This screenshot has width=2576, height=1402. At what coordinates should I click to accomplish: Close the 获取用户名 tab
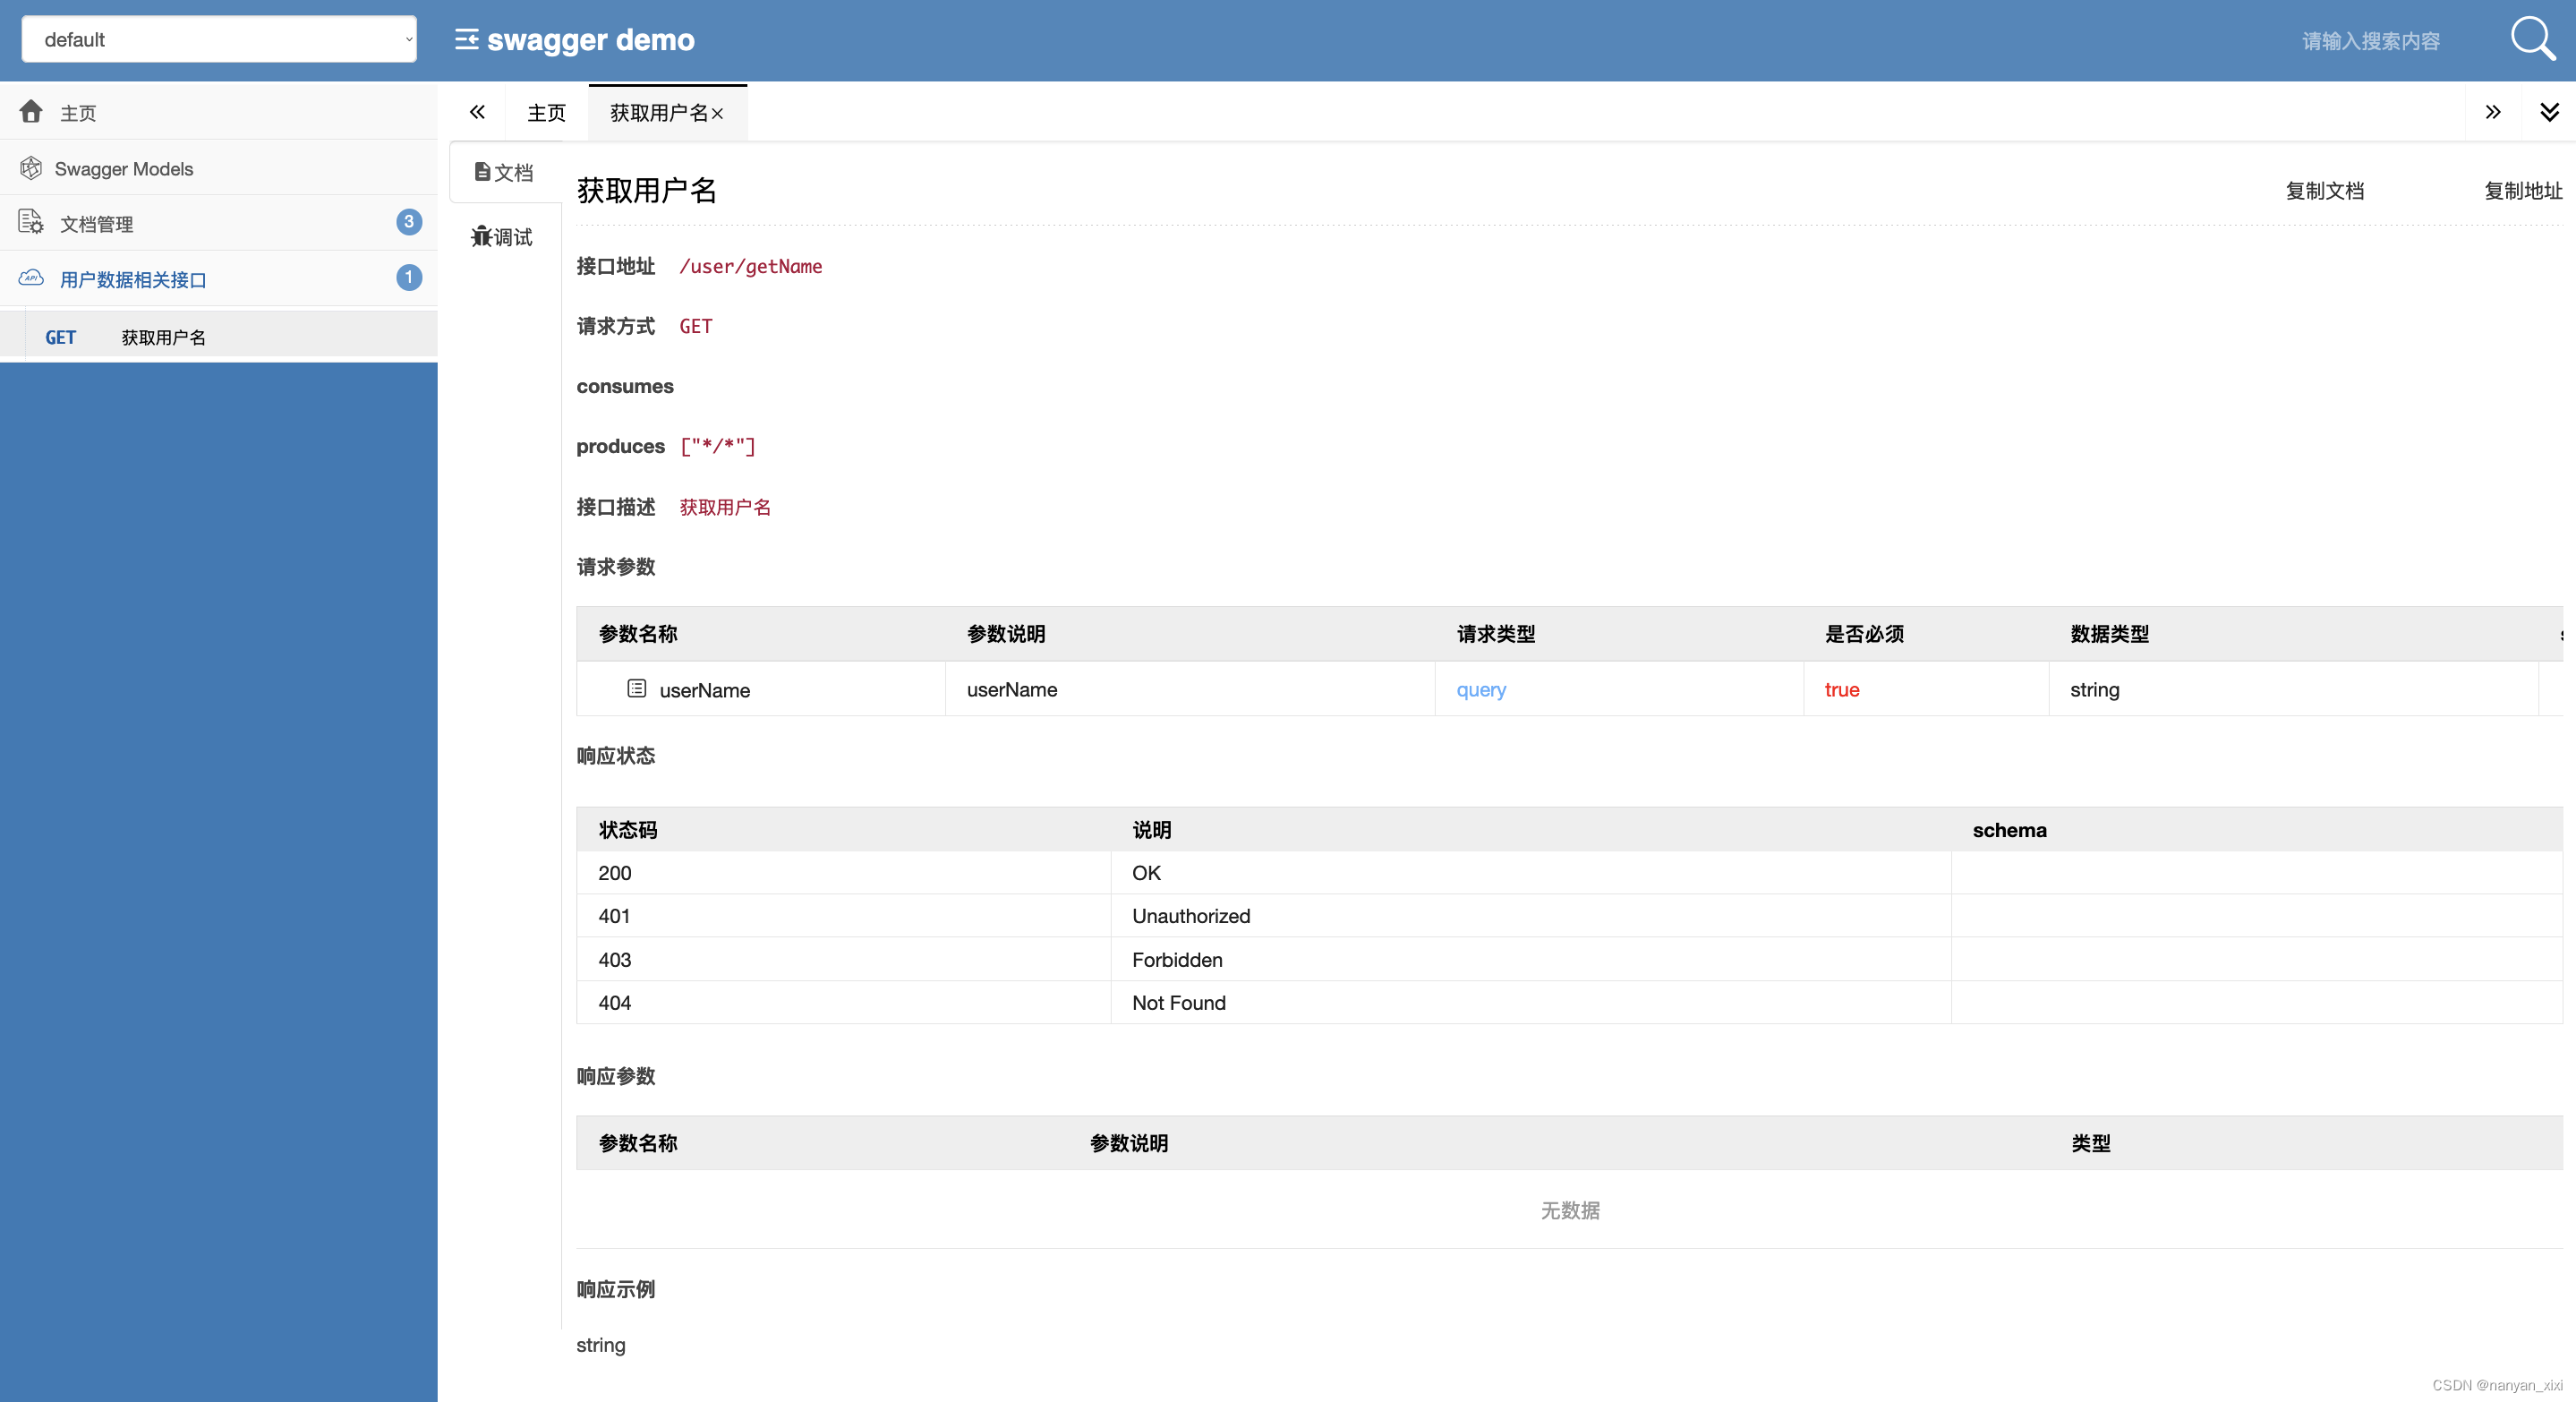coord(717,114)
